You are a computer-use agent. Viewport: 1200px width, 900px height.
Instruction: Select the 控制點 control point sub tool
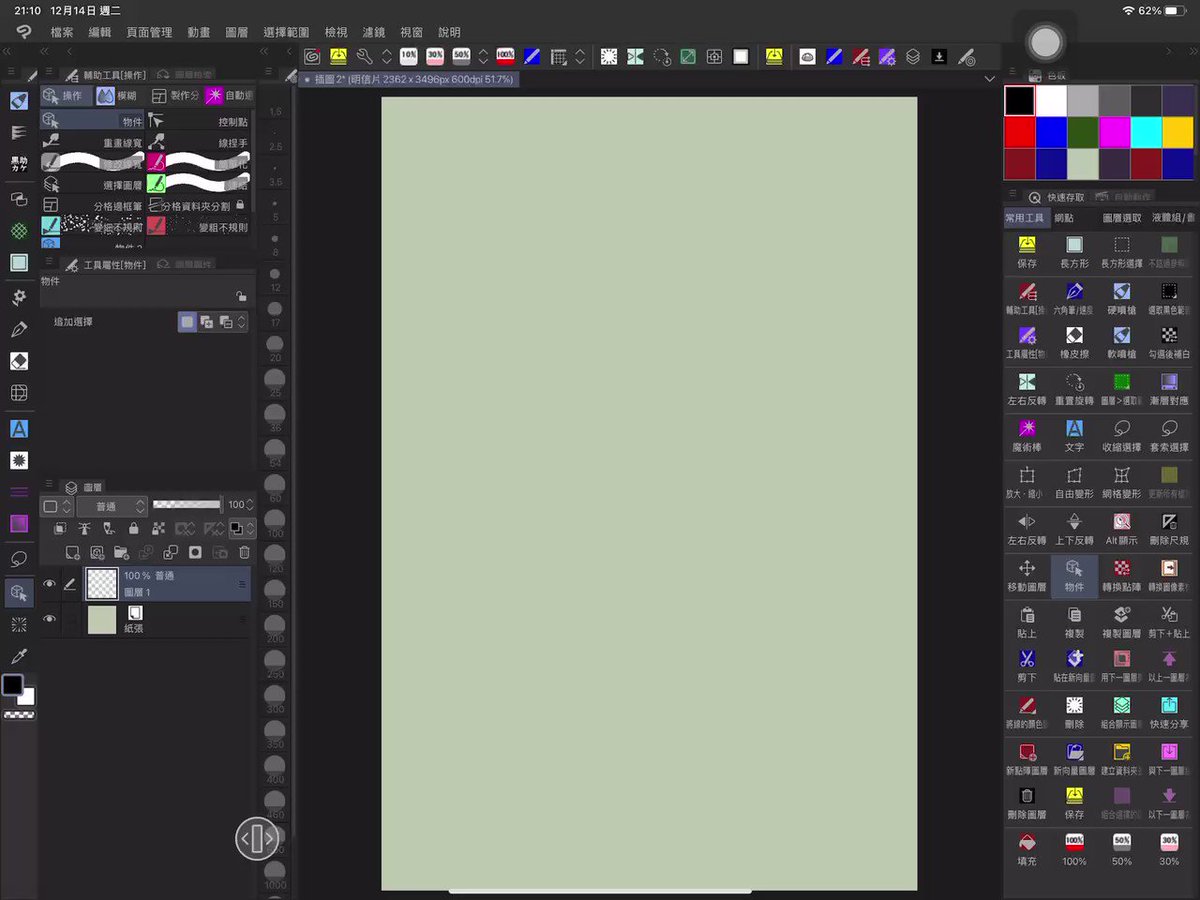click(198, 121)
